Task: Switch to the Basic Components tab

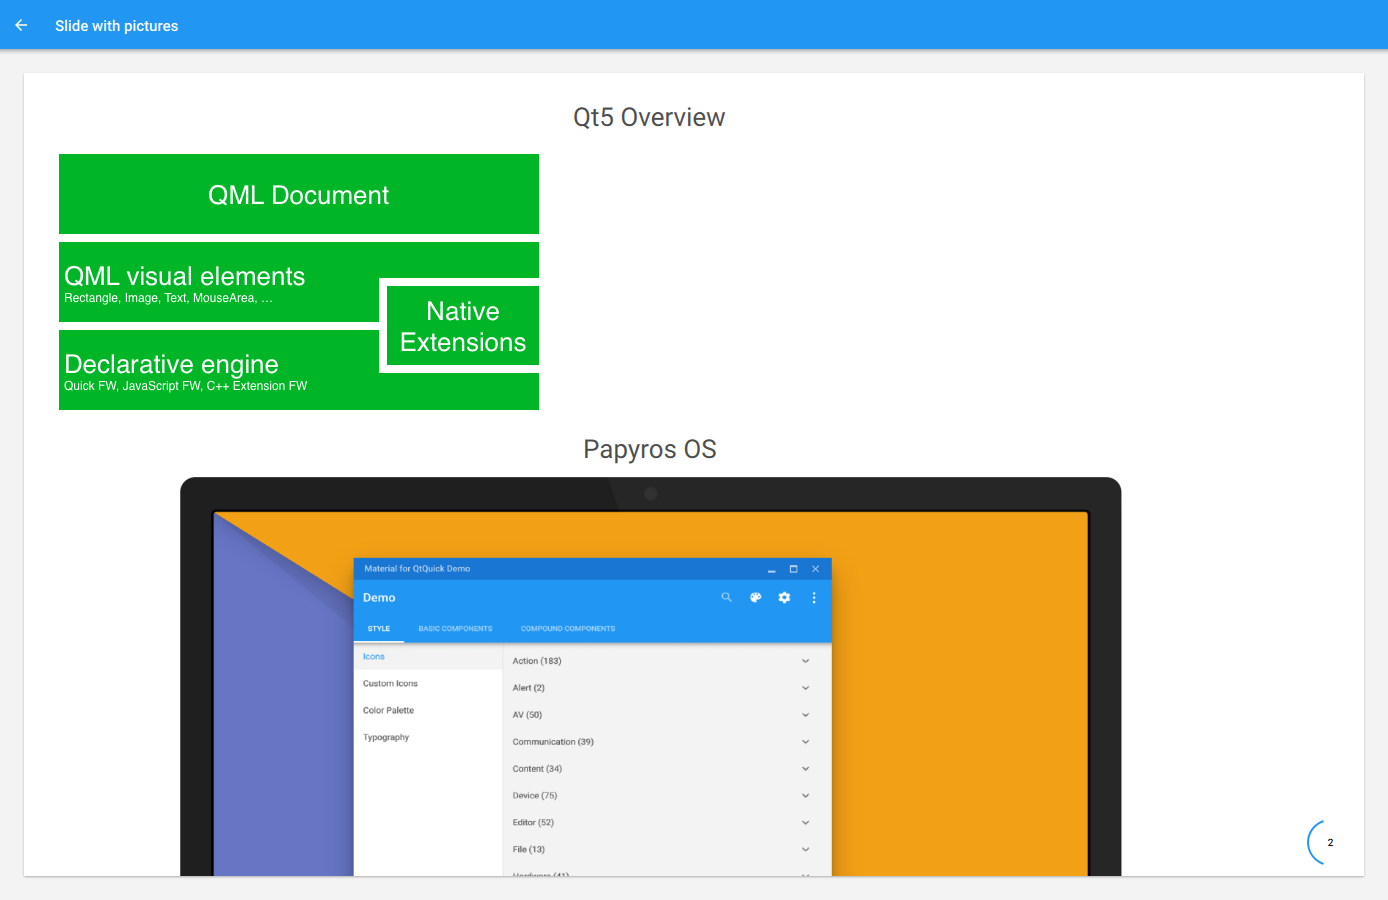Action: (455, 629)
